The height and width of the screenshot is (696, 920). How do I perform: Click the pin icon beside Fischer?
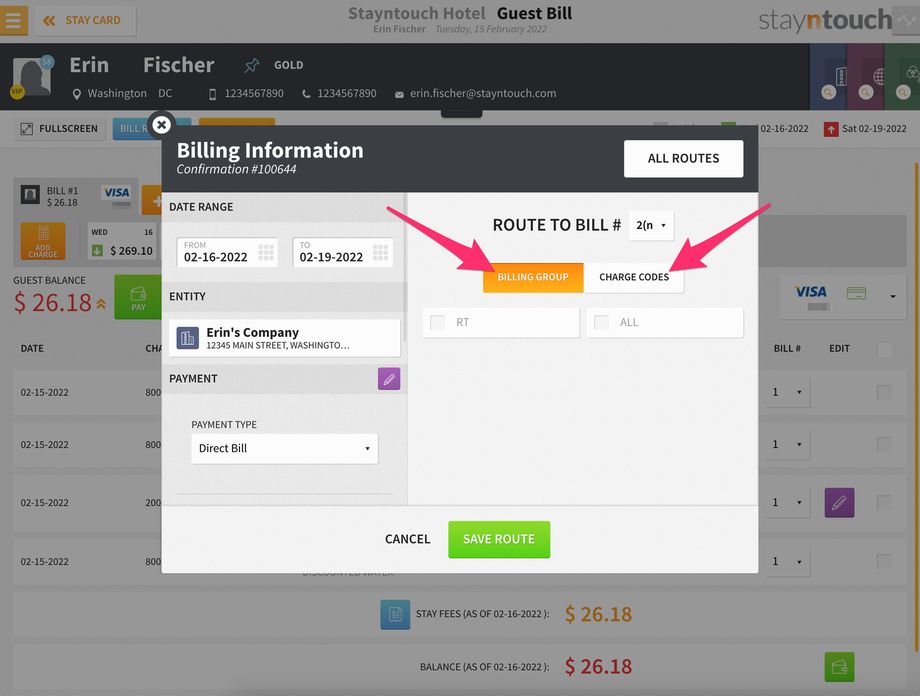pyautogui.click(x=252, y=65)
